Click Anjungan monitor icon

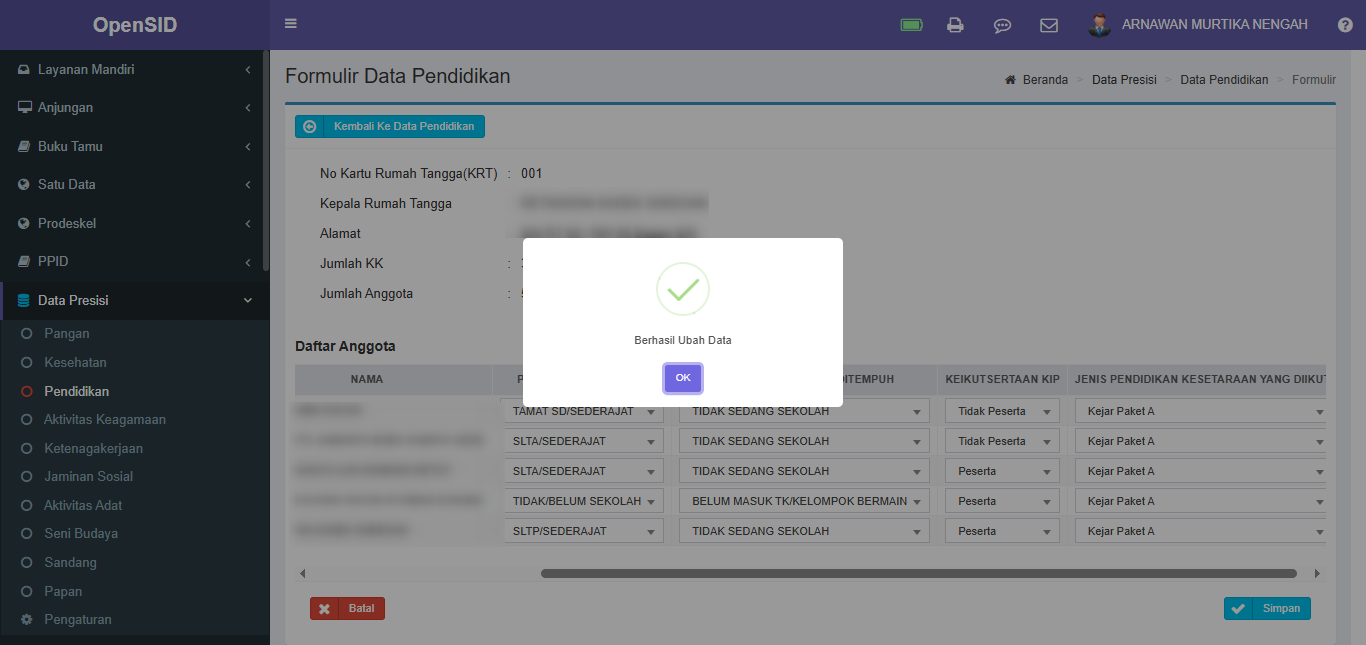tap(24, 108)
